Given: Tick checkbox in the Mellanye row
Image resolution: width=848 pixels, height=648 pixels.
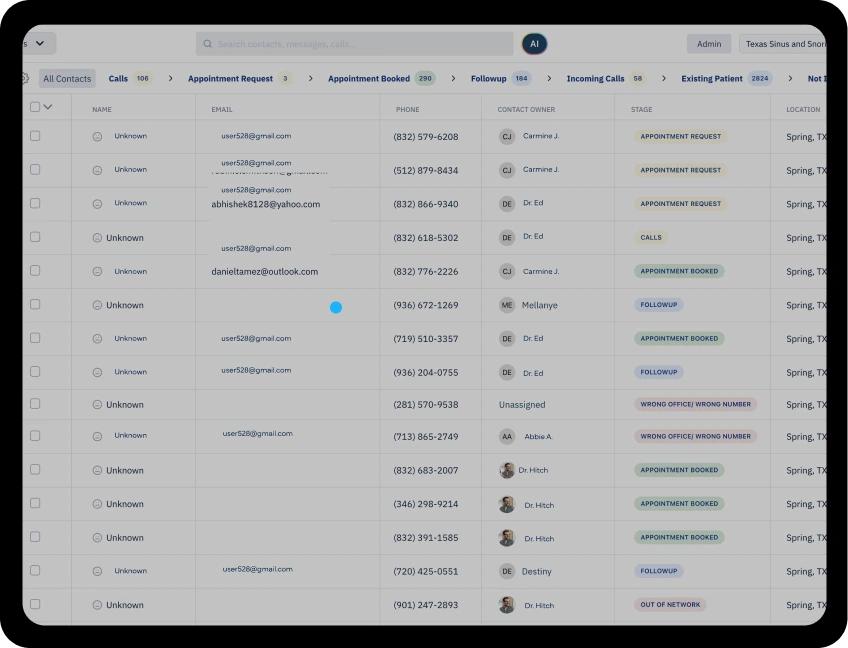Looking at the screenshot, I should [x=35, y=304].
